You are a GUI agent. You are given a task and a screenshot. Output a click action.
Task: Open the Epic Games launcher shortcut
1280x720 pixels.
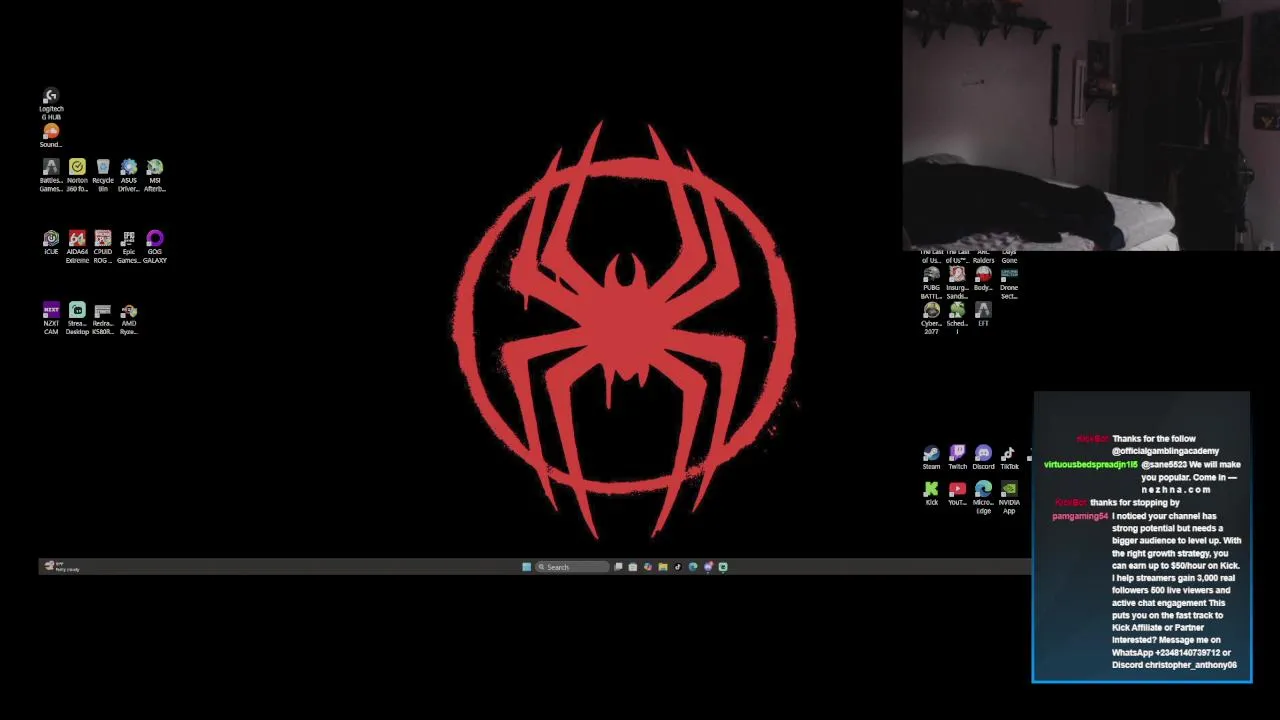coord(129,247)
